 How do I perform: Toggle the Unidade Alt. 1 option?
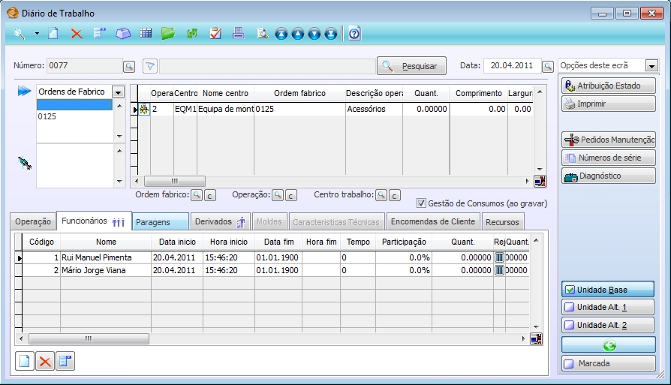tap(608, 307)
